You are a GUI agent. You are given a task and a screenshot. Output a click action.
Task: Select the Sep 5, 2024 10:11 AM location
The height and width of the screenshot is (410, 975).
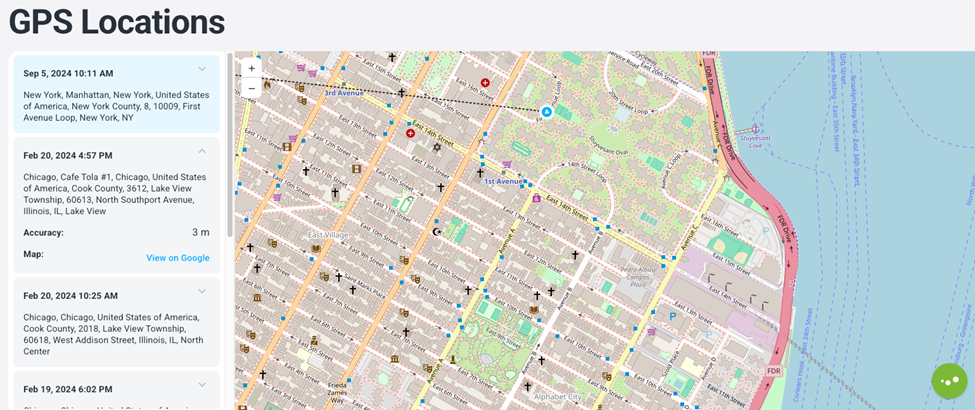[117, 94]
